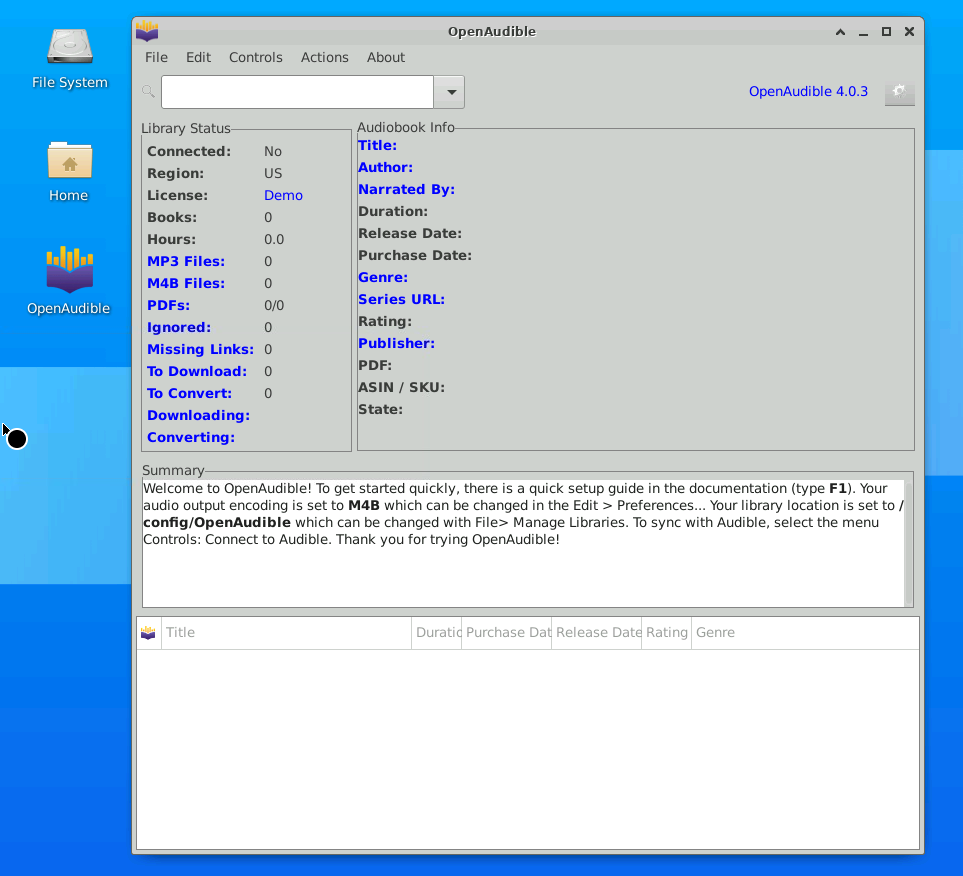
Task: Open the File System desktop icon
Action: point(69,58)
